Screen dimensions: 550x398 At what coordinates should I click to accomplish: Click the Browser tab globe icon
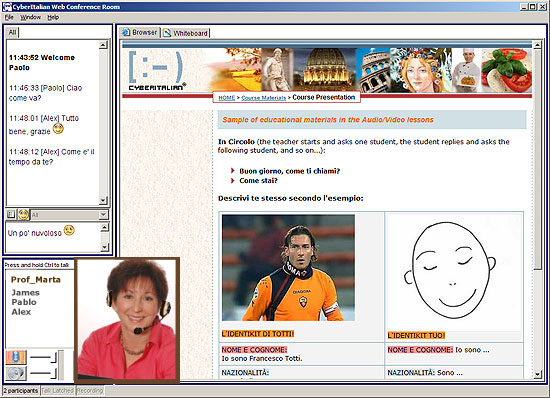coord(126,32)
